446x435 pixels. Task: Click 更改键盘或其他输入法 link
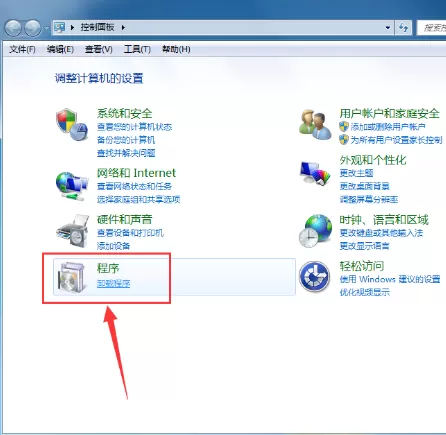[381, 233]
